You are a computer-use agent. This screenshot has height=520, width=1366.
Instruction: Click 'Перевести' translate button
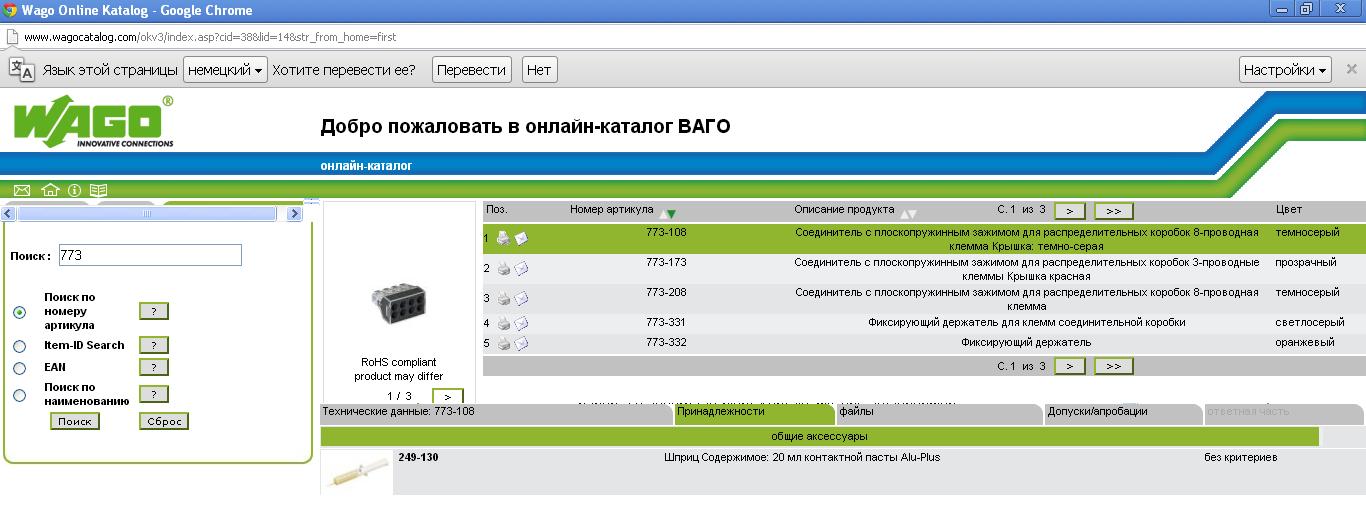coord(472,70)
